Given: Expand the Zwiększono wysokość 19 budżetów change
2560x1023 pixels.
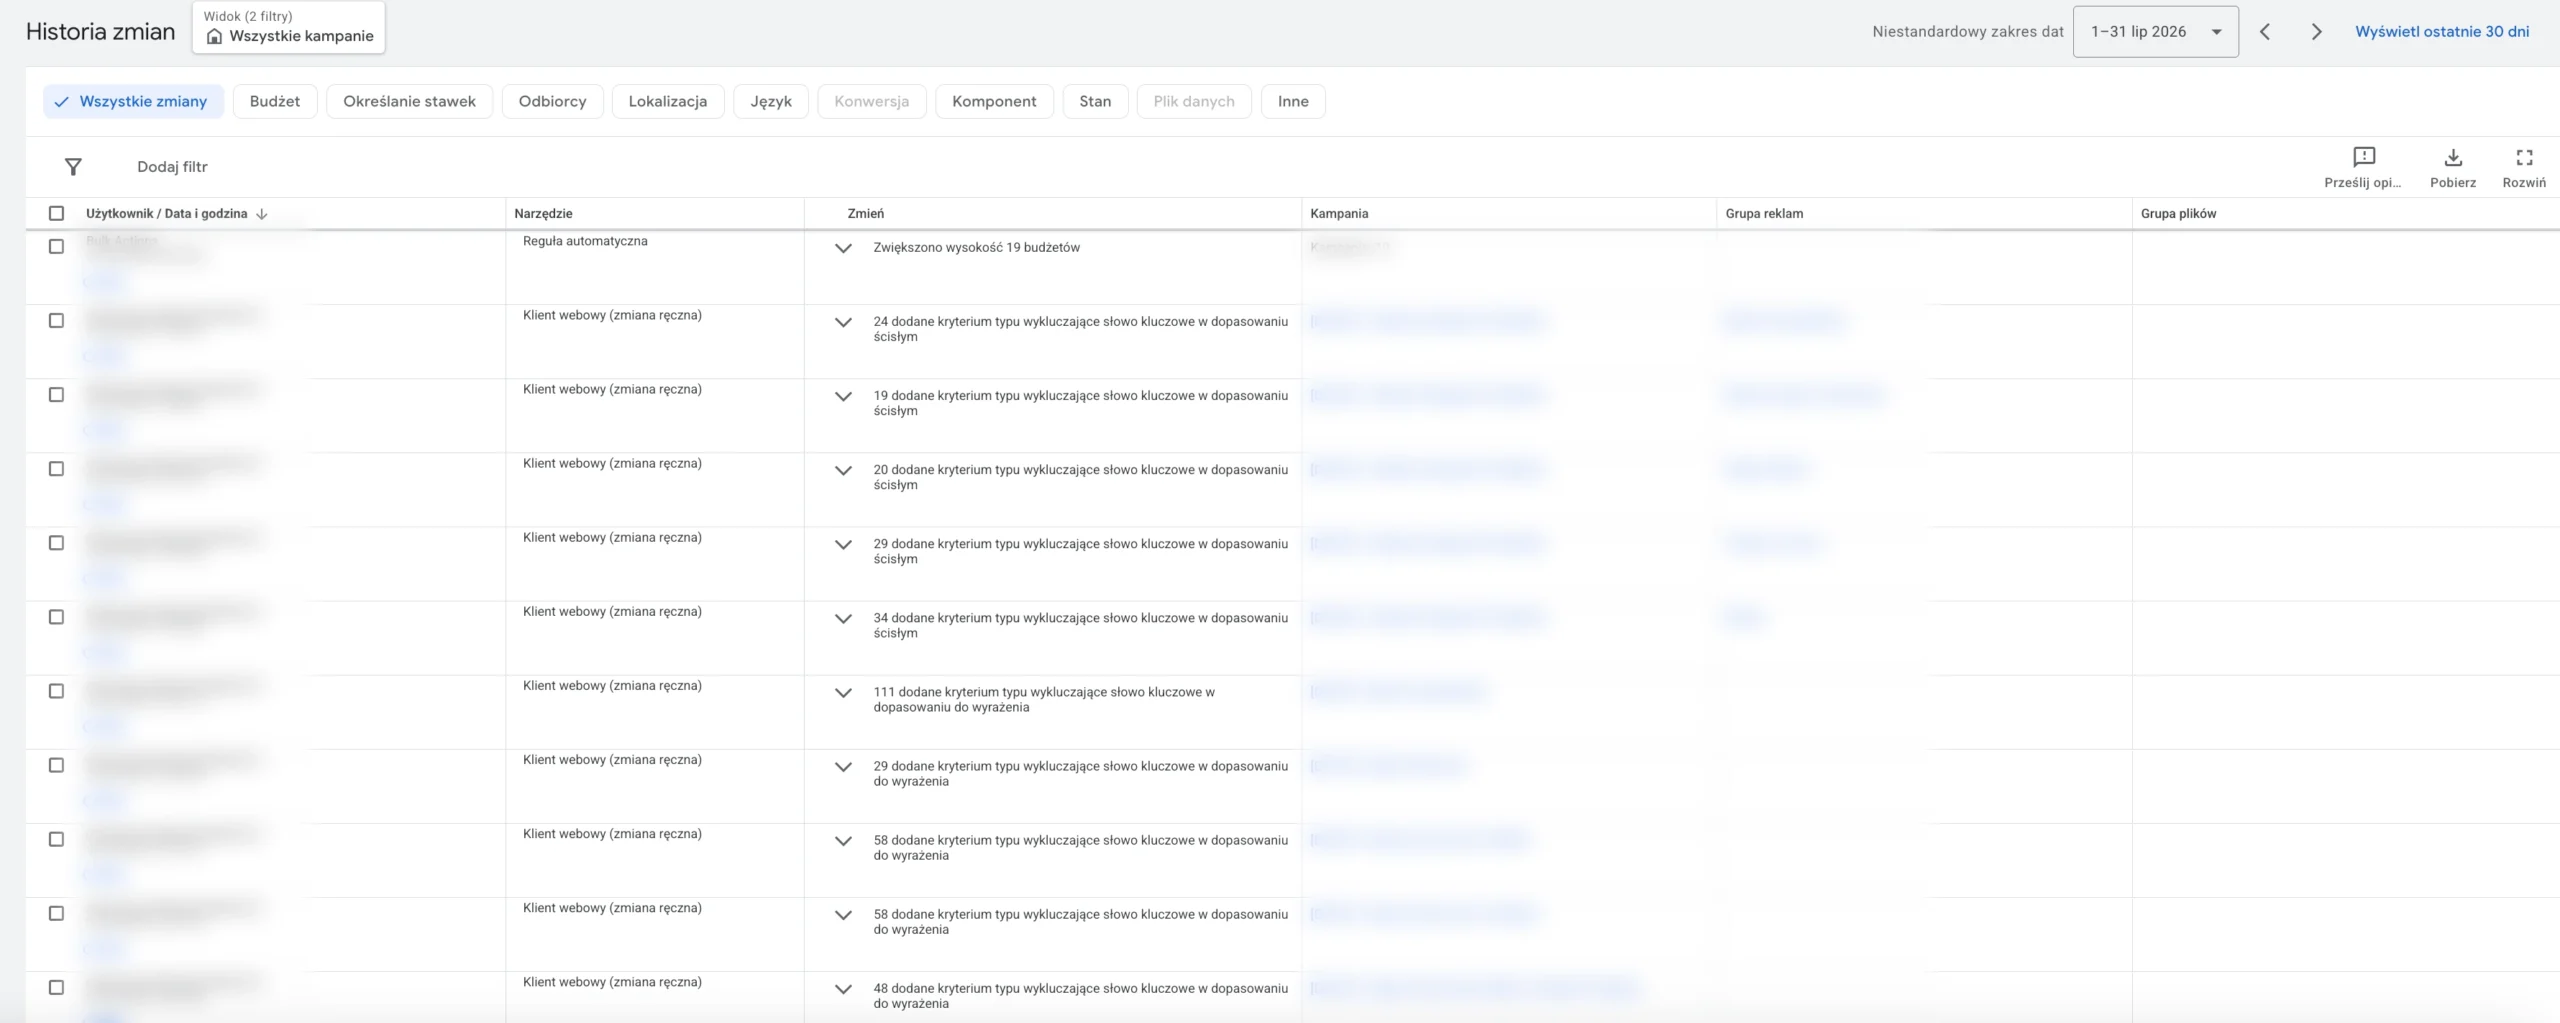Looking at the screenshot, I should [843, 248].
